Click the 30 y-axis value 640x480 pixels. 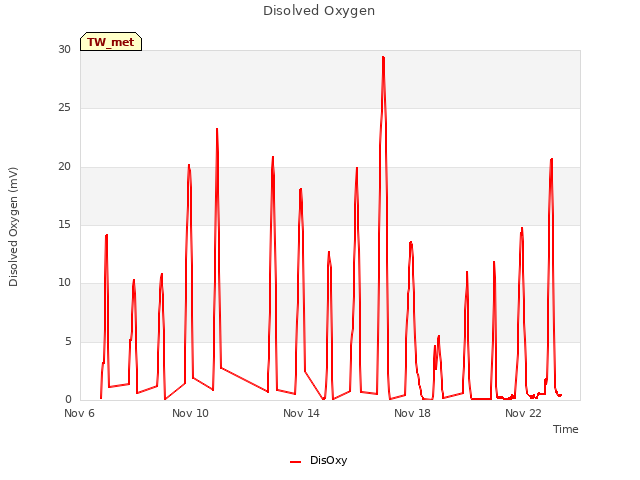tap(64, 50)
